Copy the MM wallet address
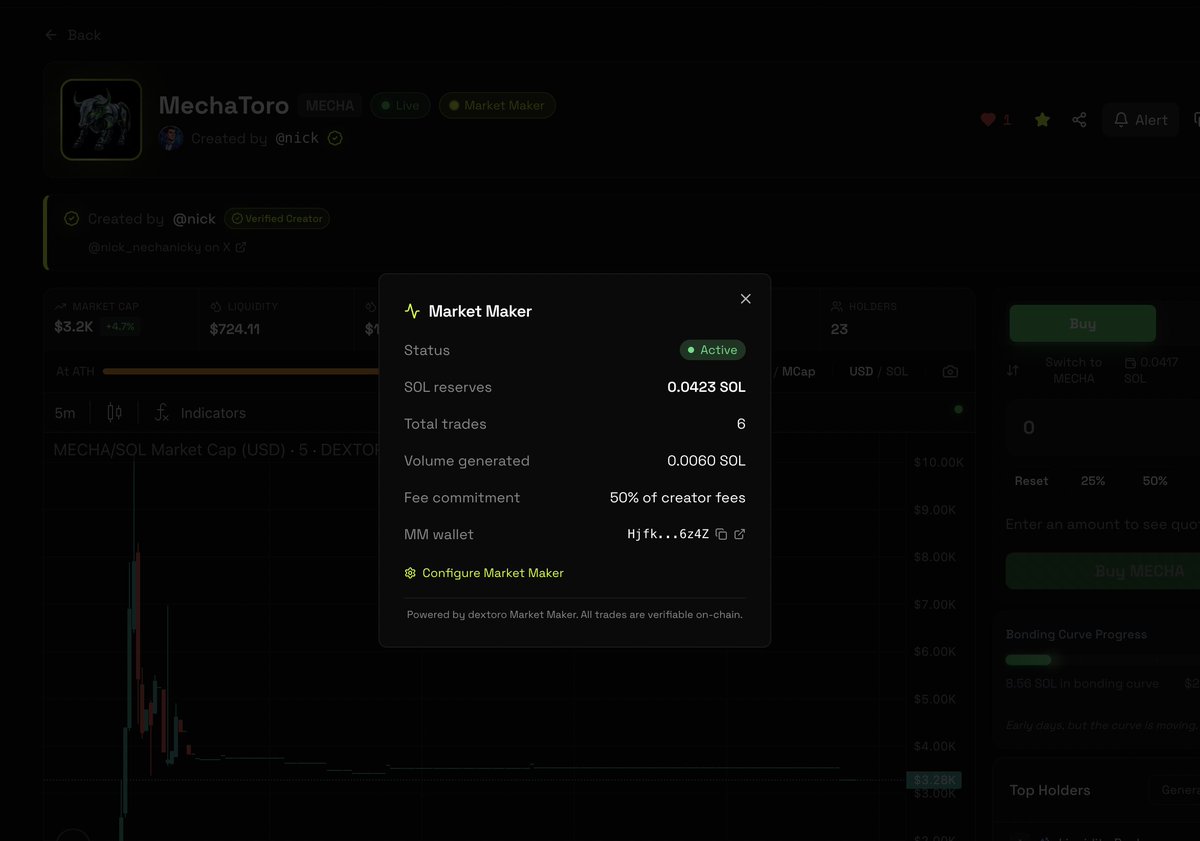The height and width of the screenshot is (841, 1200). coord(721,535)
